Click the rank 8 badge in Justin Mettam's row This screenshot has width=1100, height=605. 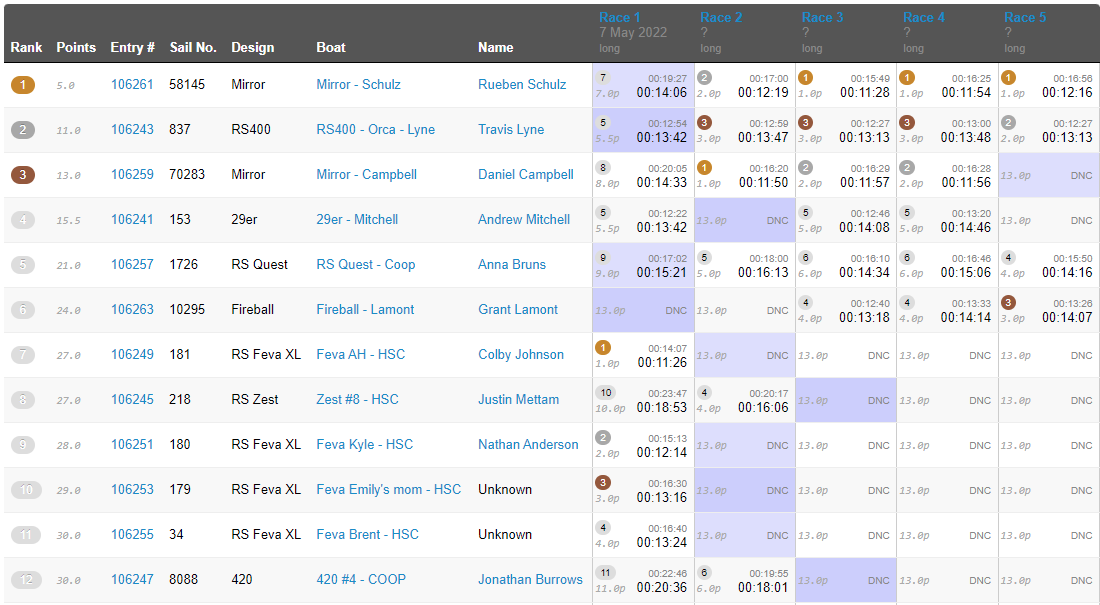[x=22, y=399]
